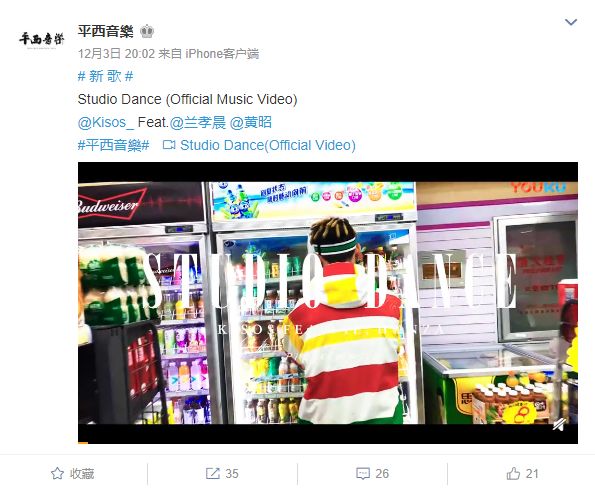Expand the post options chevron menu

pos(571,22)
